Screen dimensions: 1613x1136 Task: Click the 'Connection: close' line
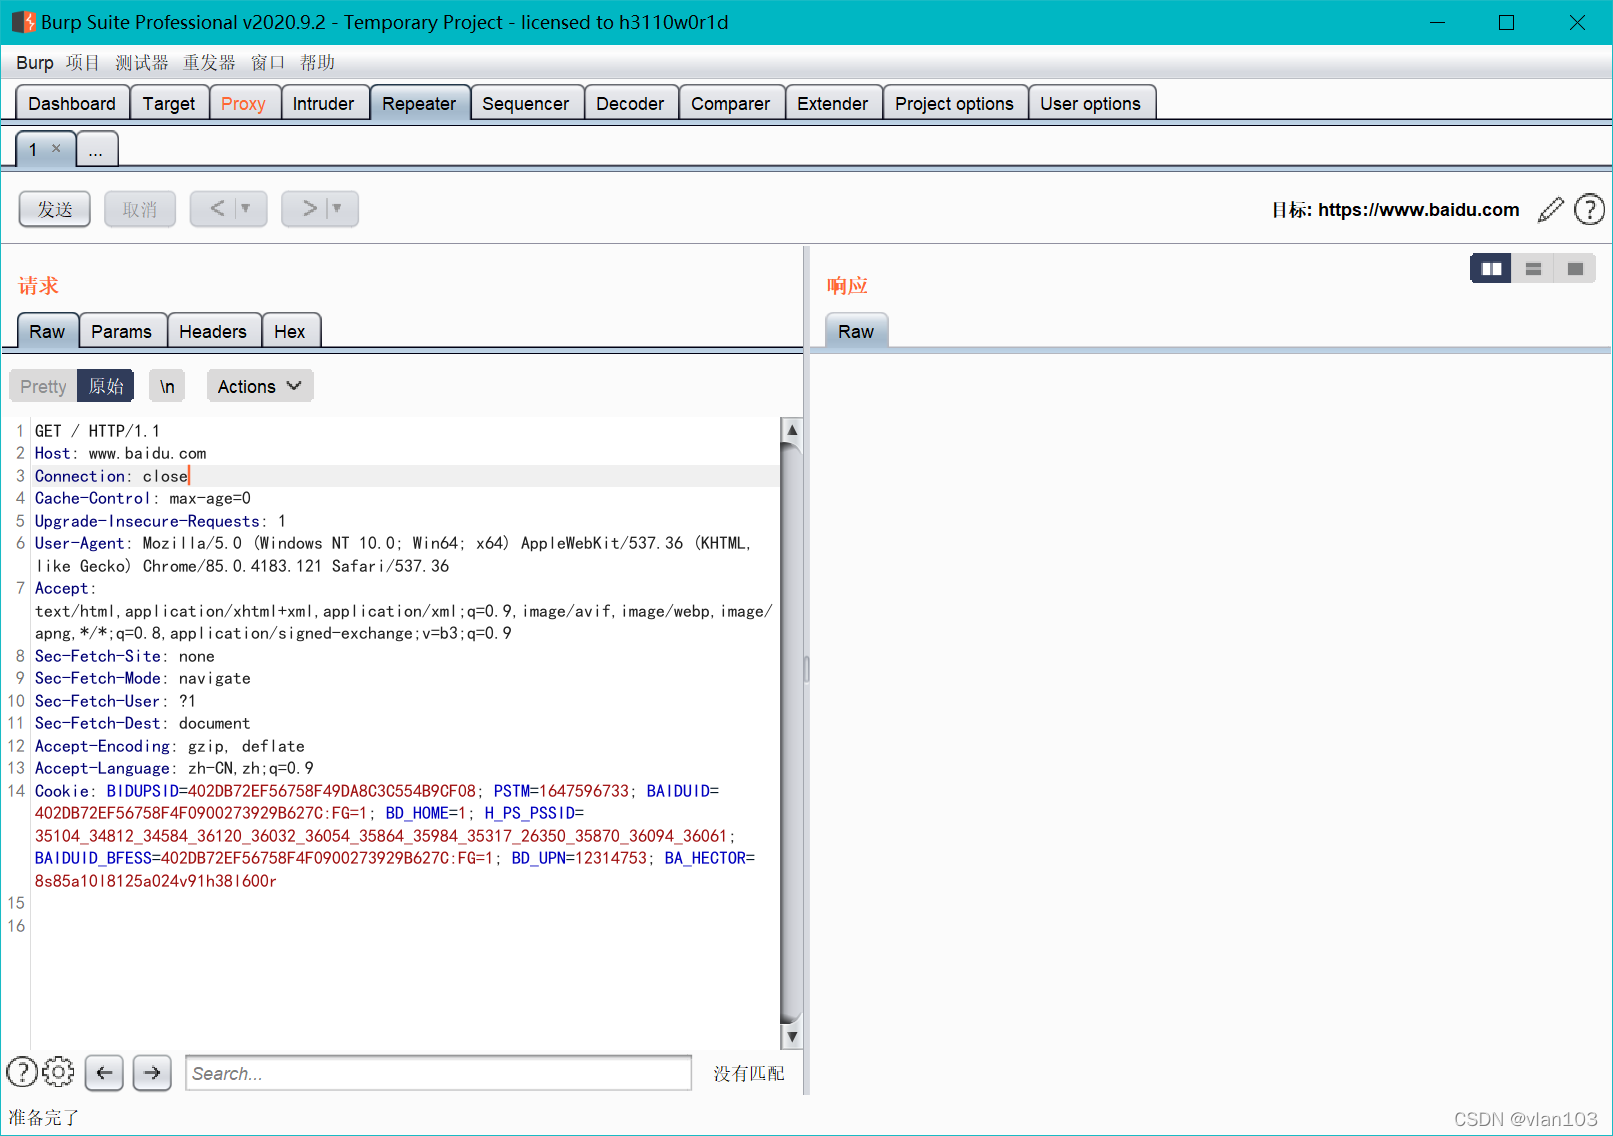(111, 476)
